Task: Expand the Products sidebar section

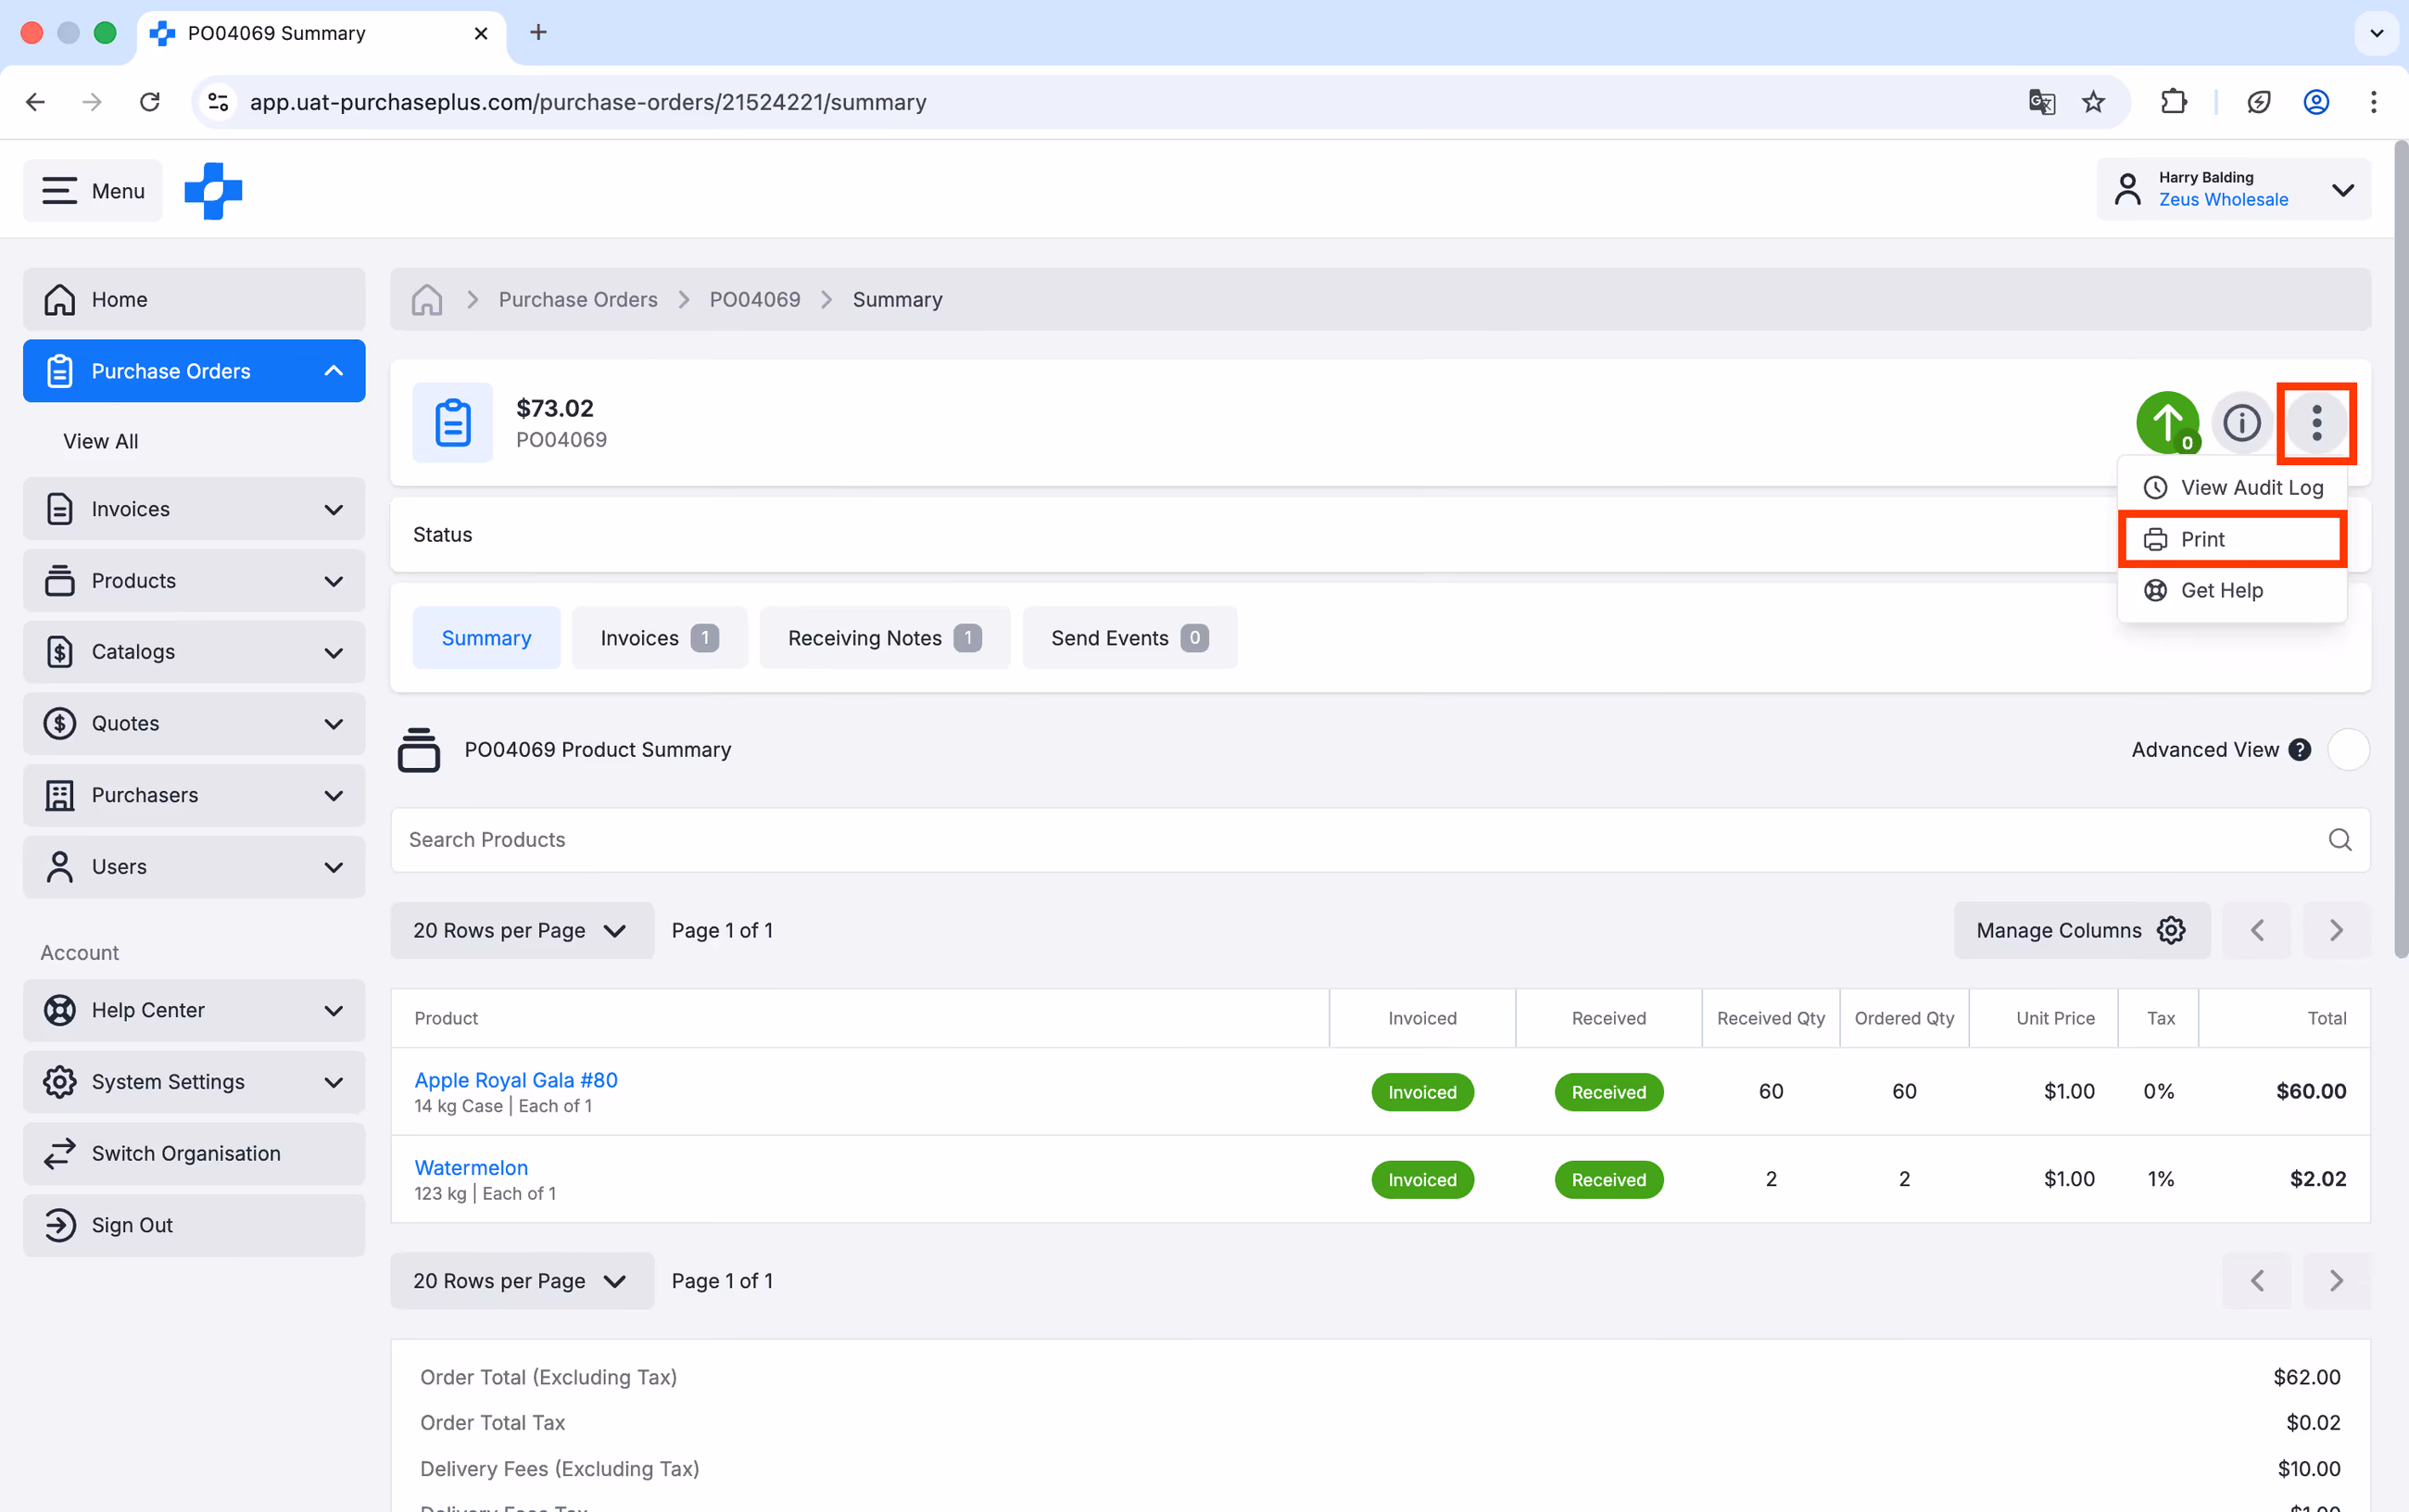Action: 333,582
